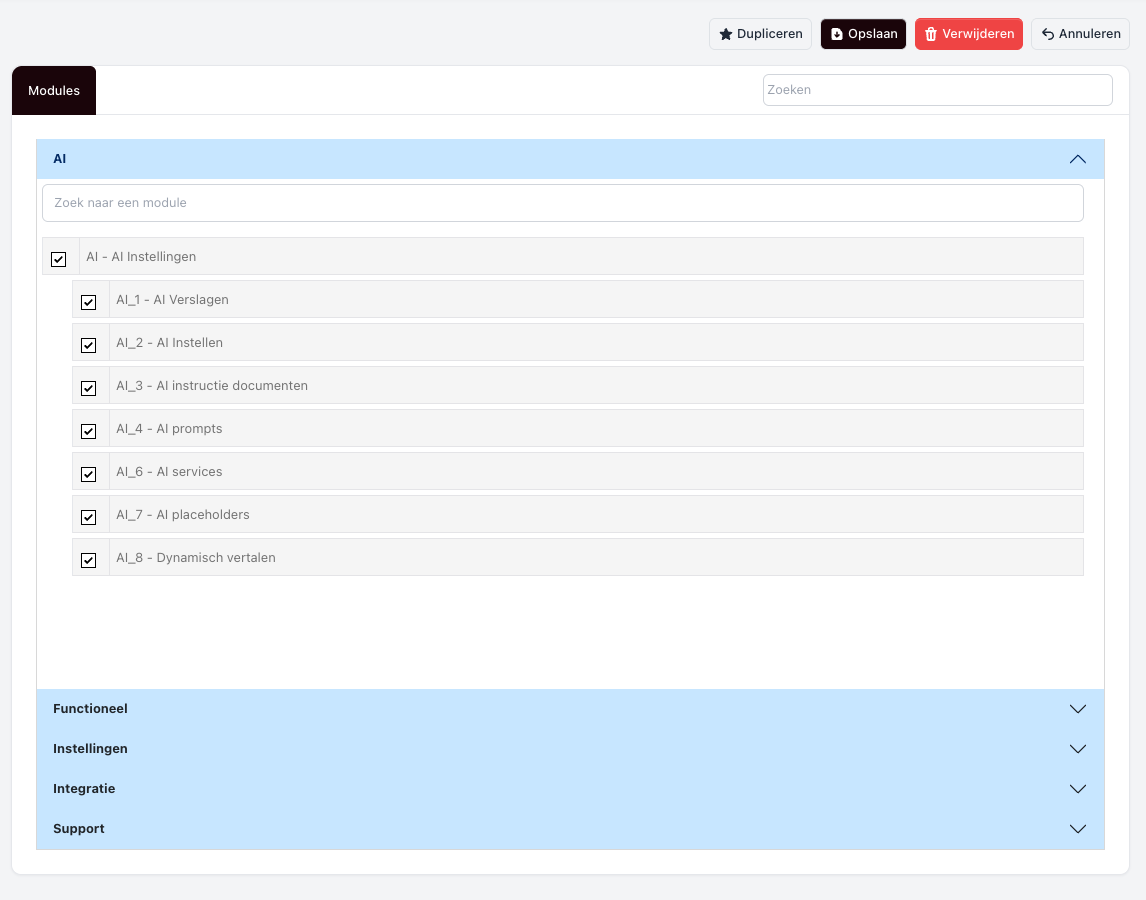Select the 'AI_7 - AI placeholders' row text
The image size is (1146, 900).
183,515
